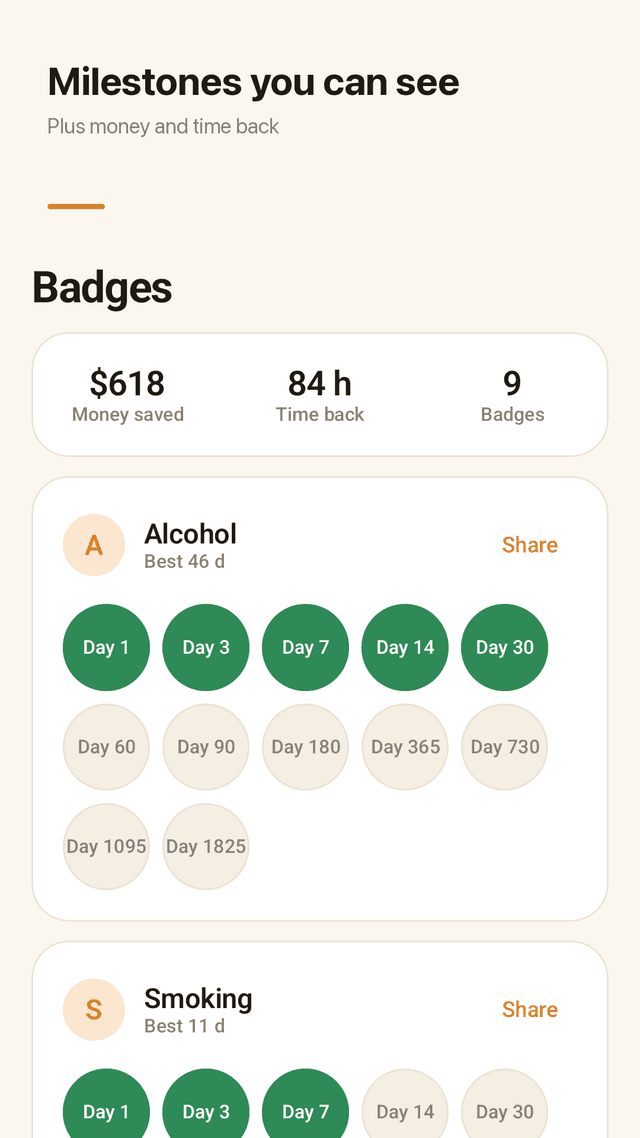Tap locked Day 365 badge
This screenshot has height=1138, width=640.
pos(405,747)
